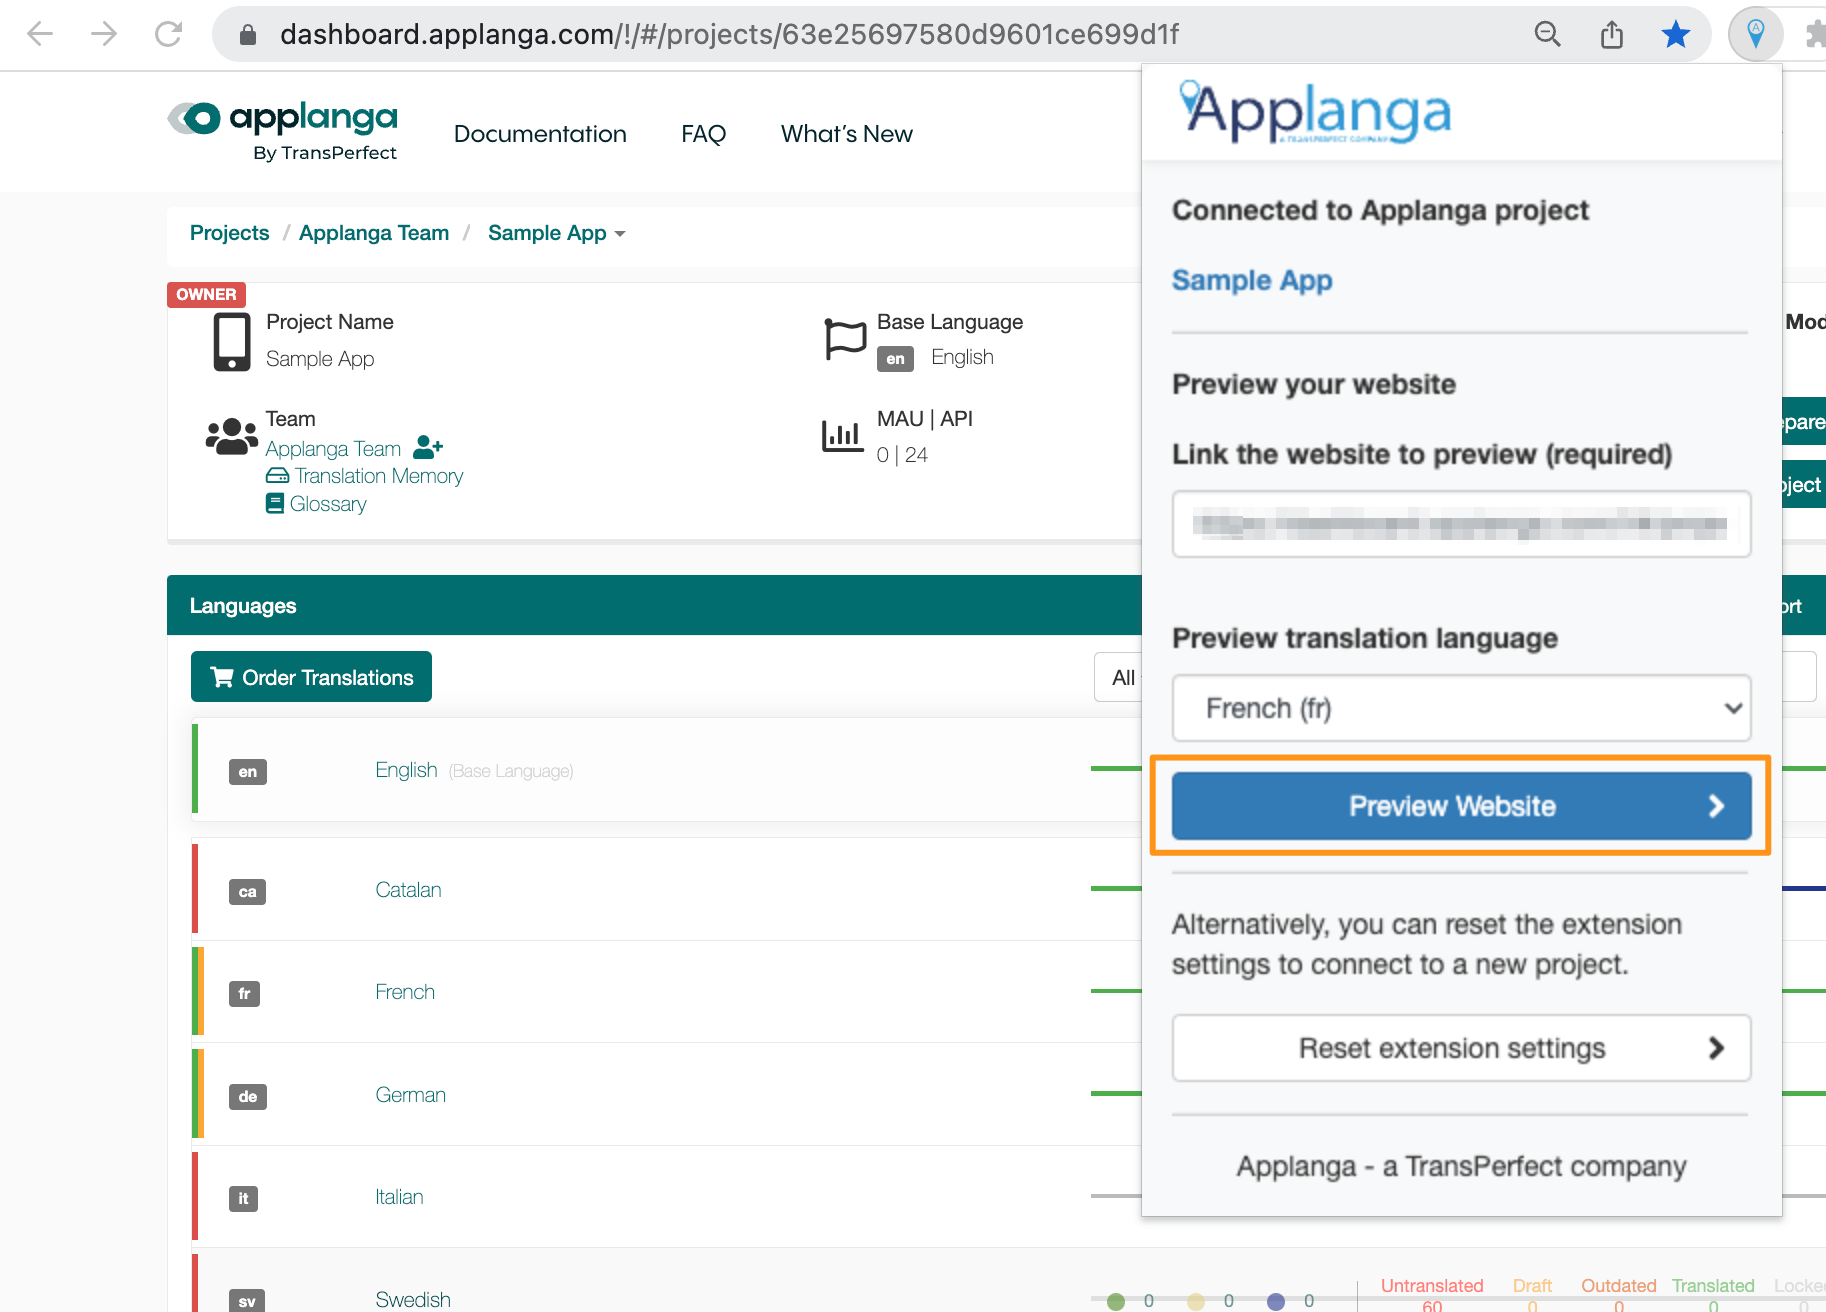1826x1312 pixels.
Task: Open the zoom magnifier icon in address bar
Action: pyautogui.click(x=1547, y=34)
